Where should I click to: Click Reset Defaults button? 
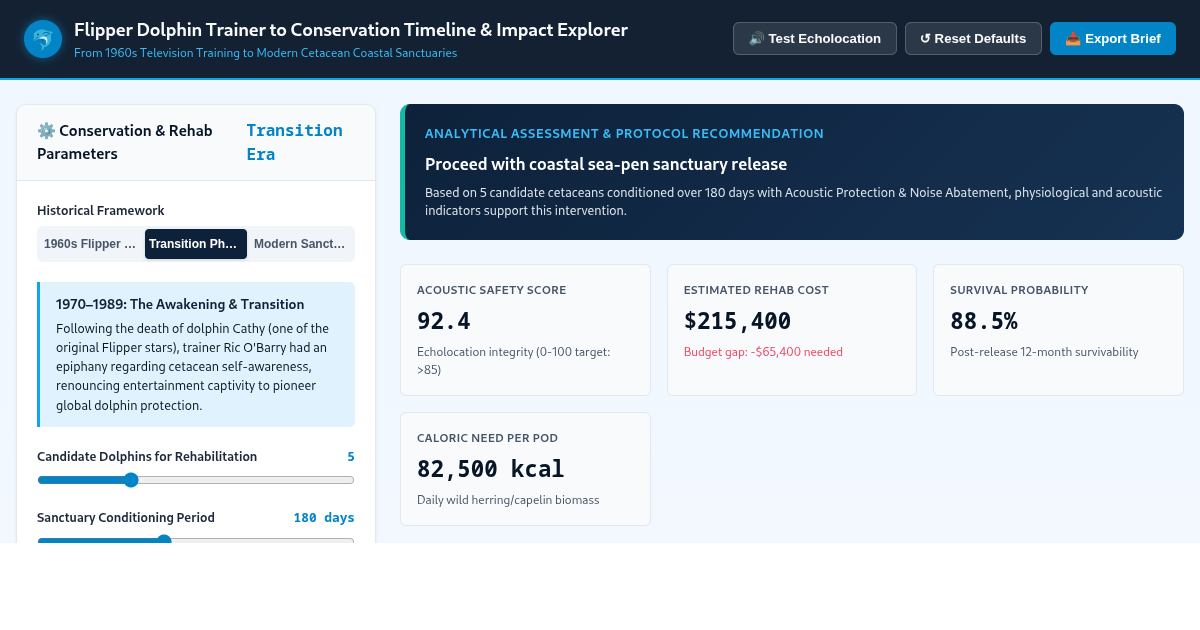click(x=973, y=39)
